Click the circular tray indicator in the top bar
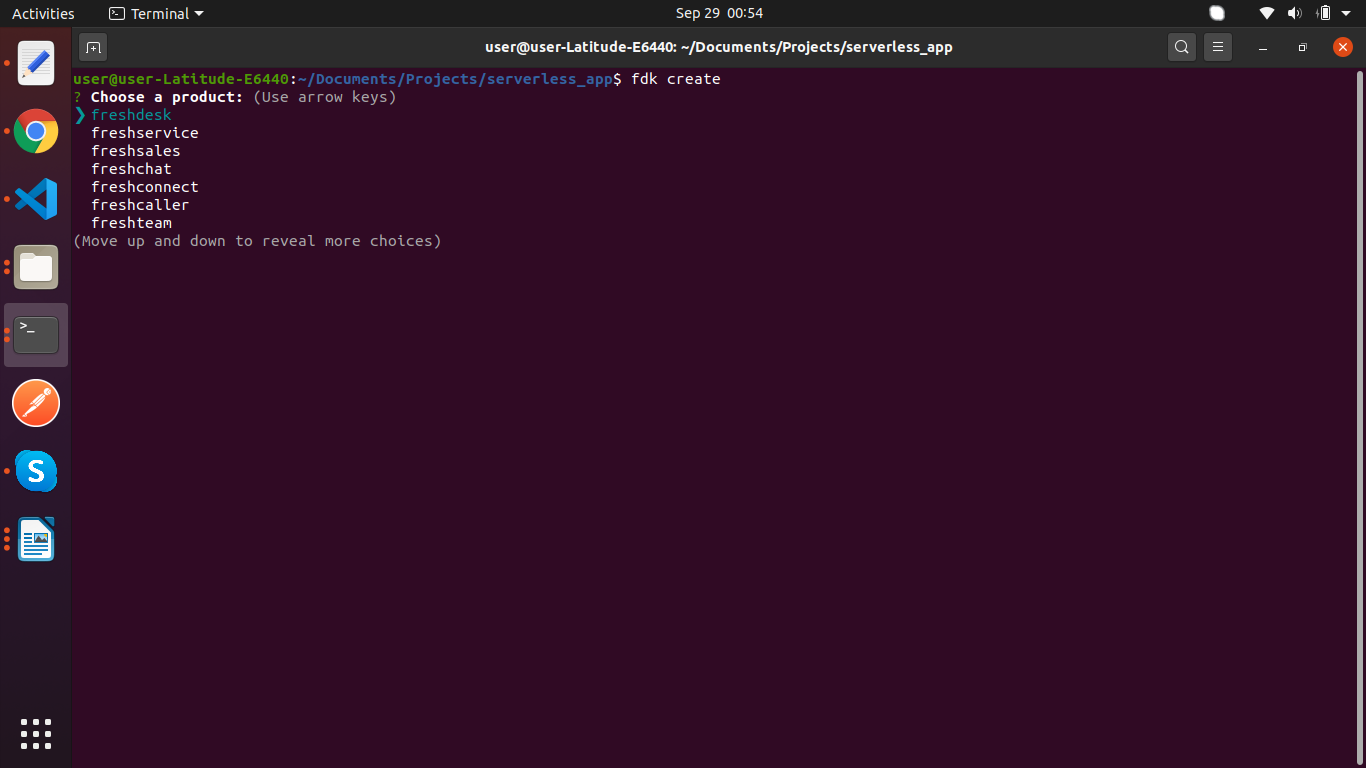 [x=1217, y=13]
